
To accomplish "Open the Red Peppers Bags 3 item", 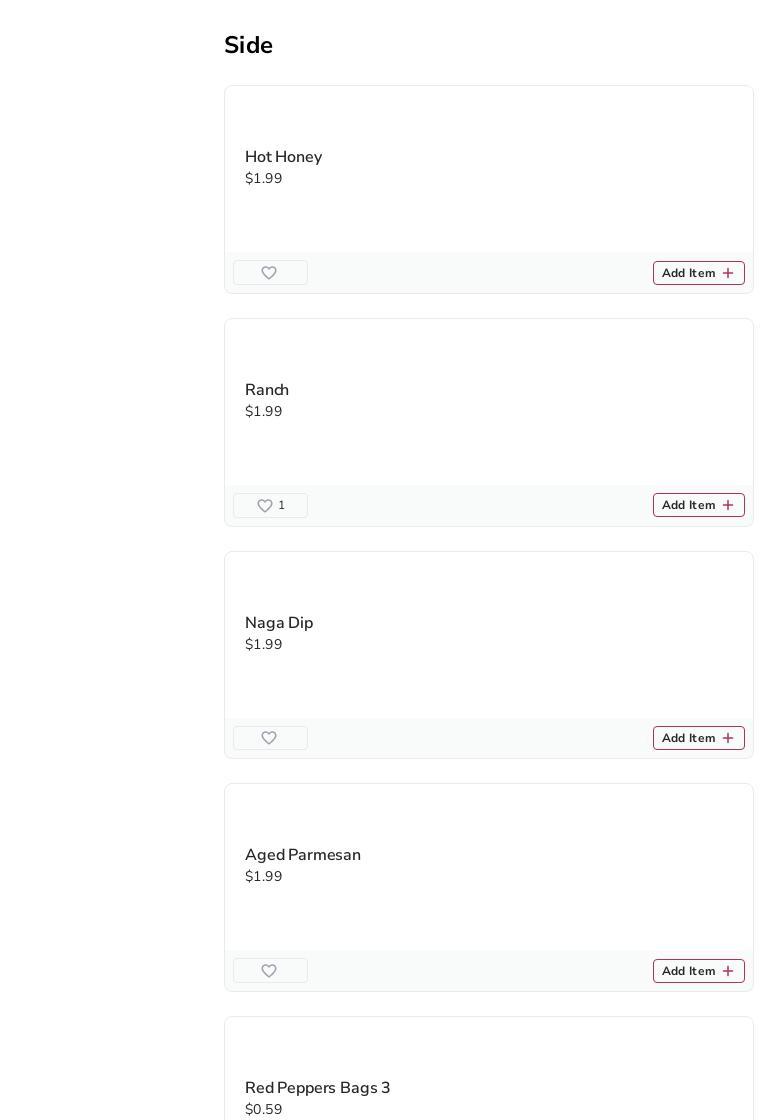I will (317, 1088).
